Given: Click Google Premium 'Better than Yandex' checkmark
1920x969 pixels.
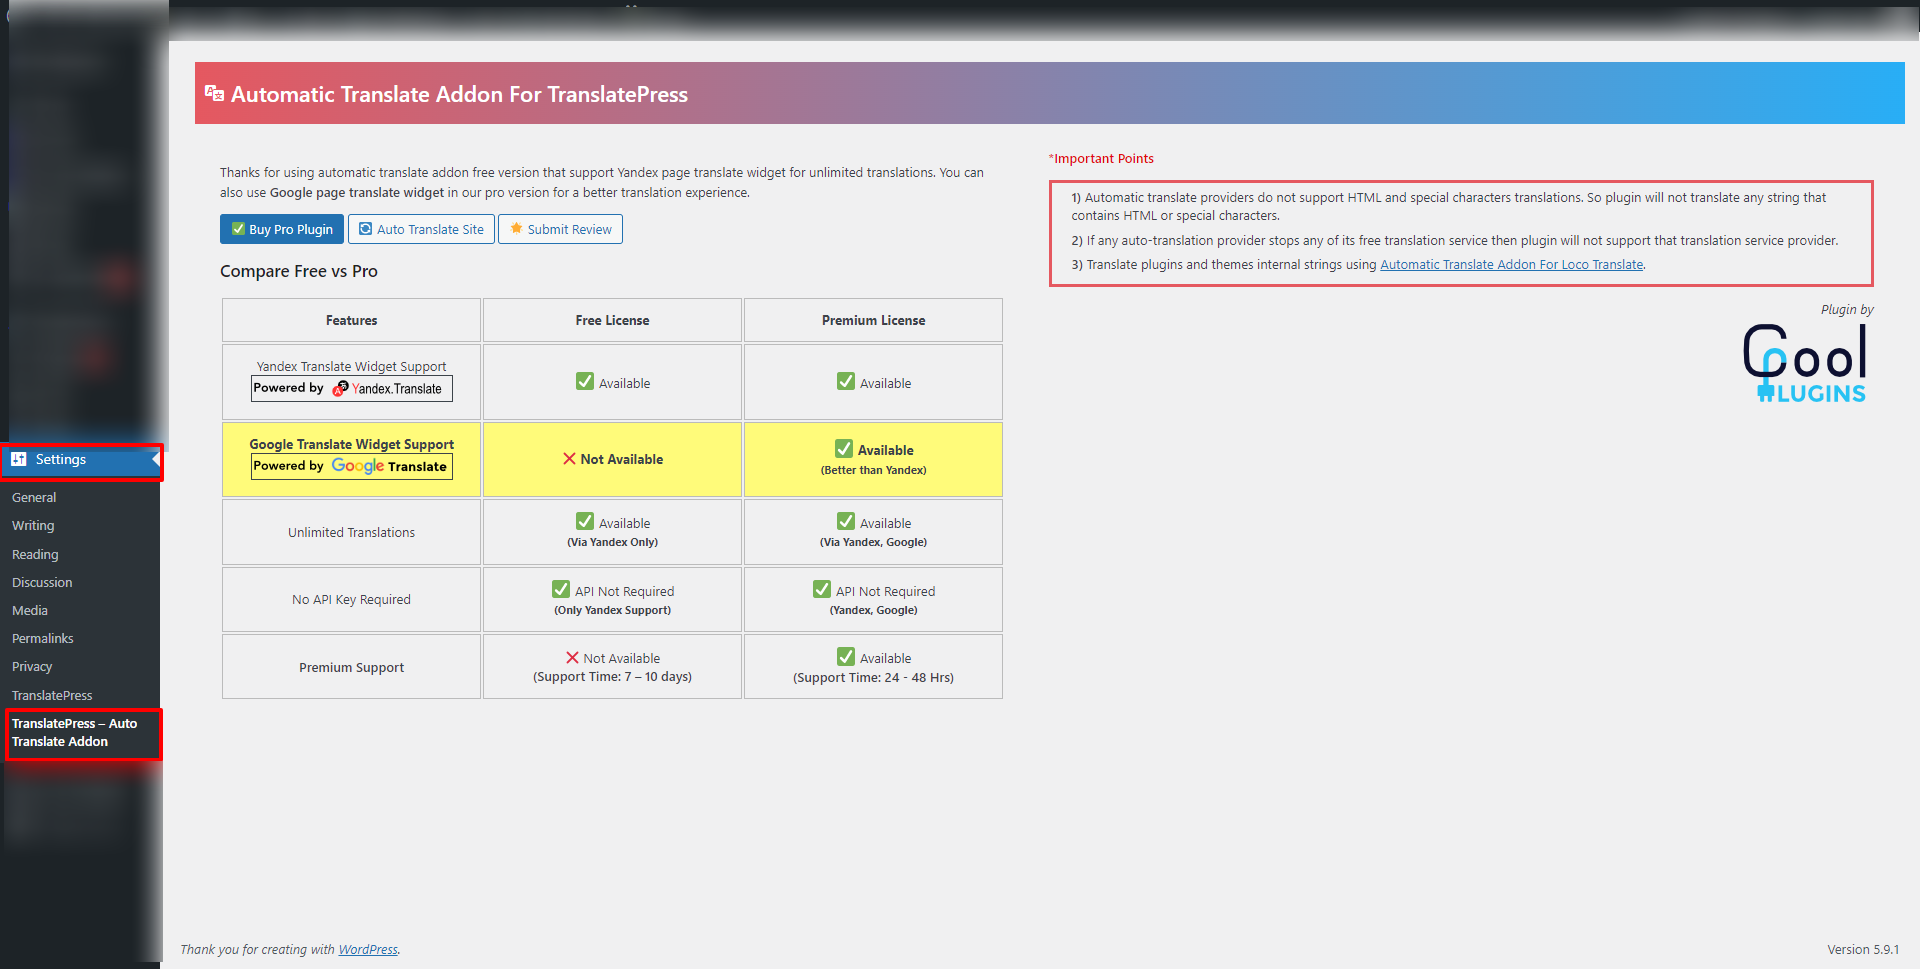Looking at the screenshot, I should [x=844, y=448].
